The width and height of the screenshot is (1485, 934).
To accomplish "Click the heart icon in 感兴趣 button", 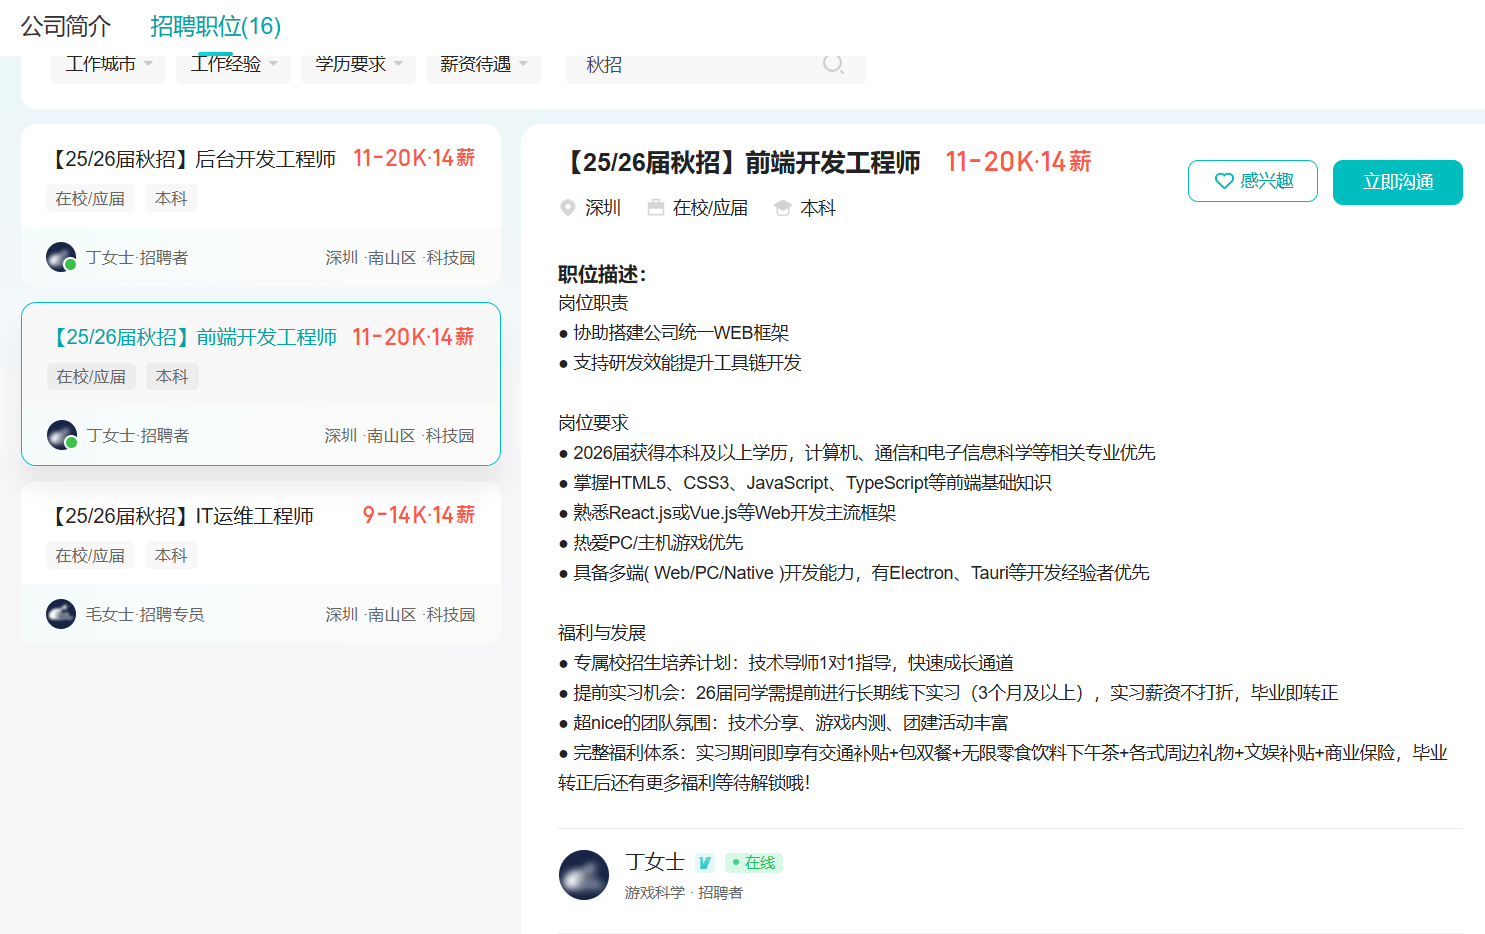I will click(1223, 181).
